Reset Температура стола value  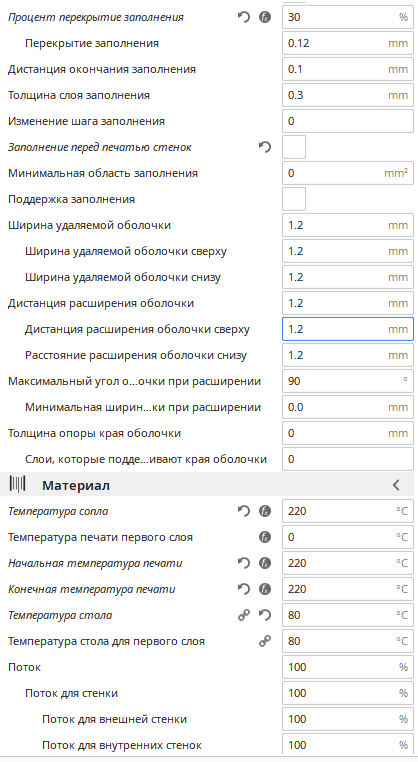[x=265, y=615]
